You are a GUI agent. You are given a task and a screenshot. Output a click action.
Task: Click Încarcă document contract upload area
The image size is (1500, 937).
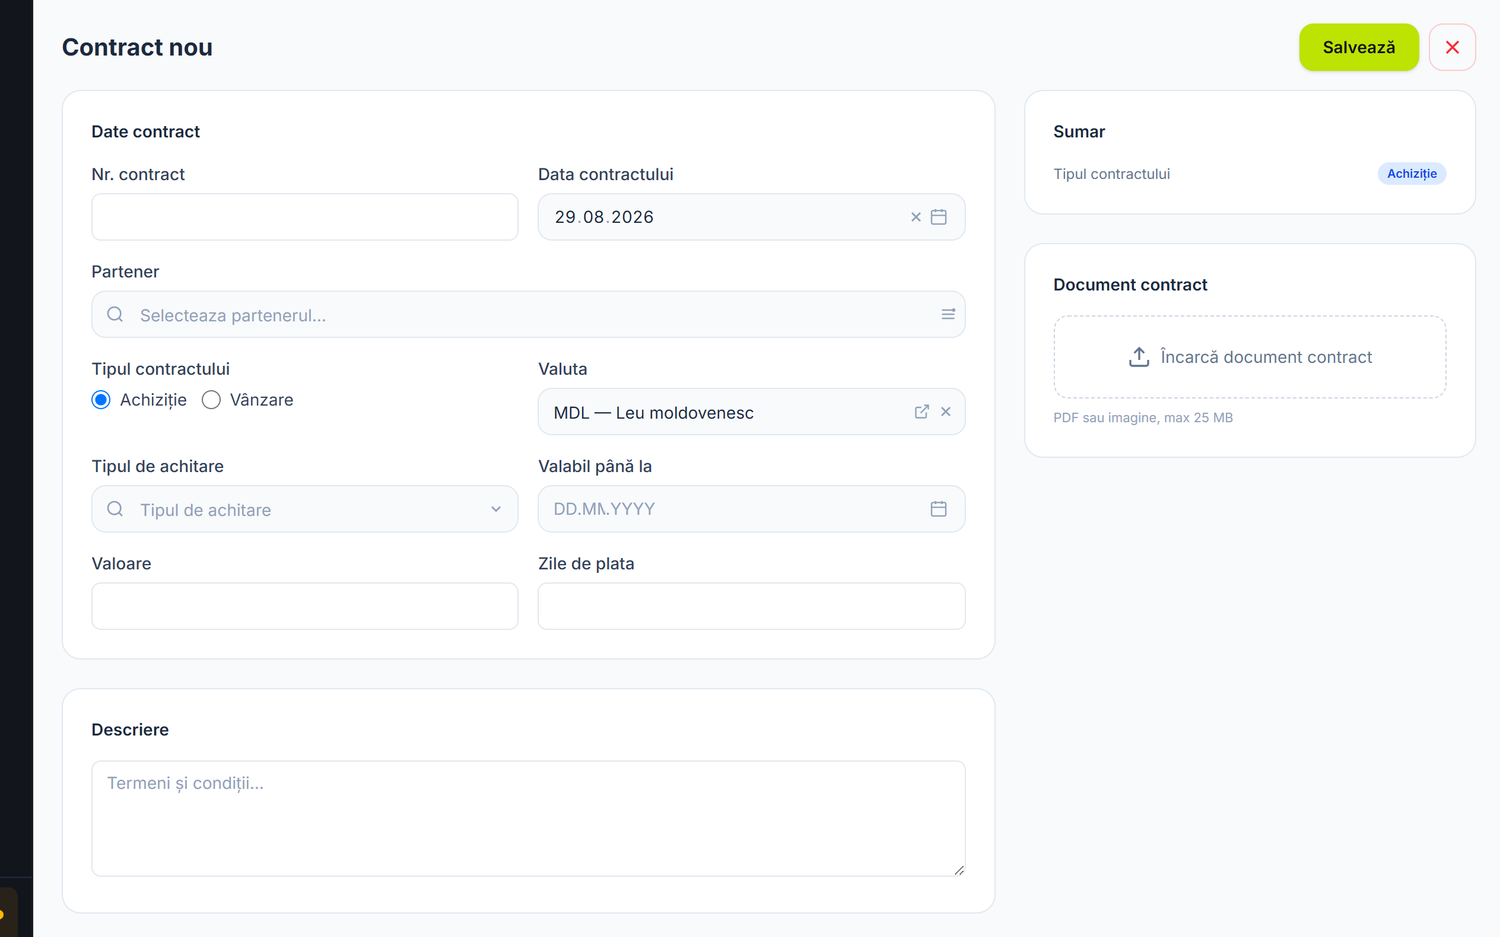click(1250, 357)
